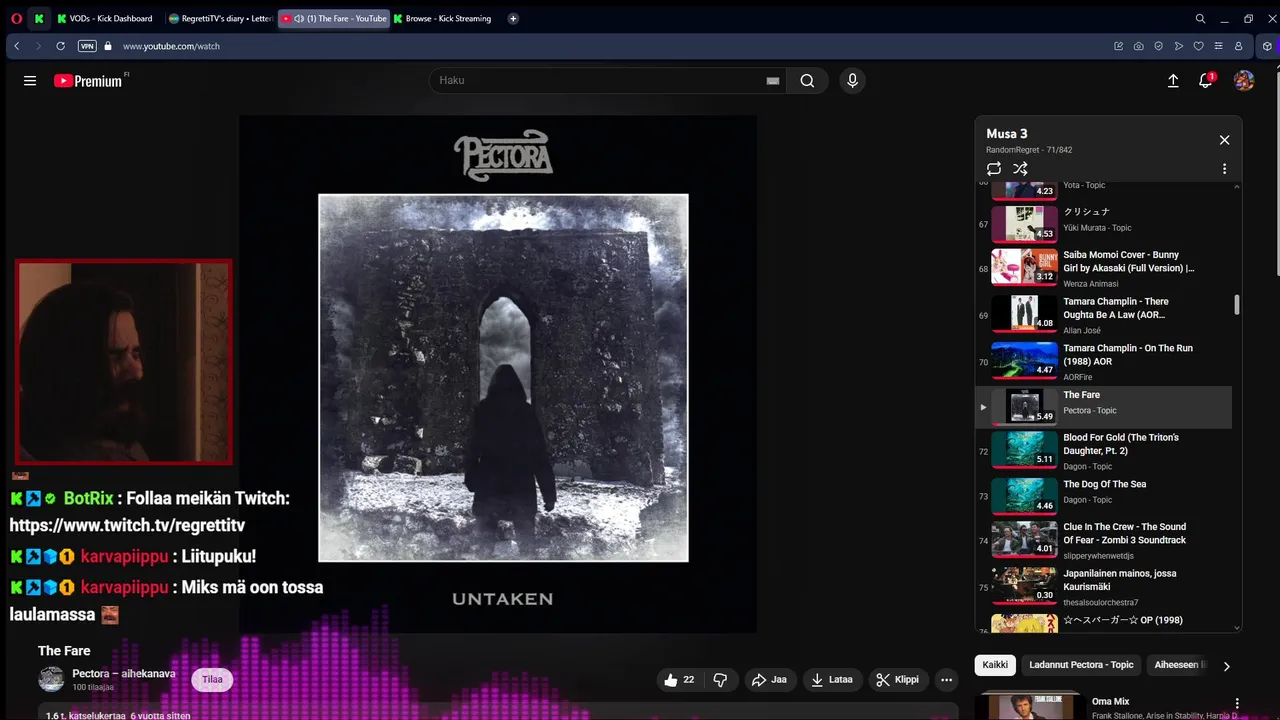Viewport: 1280px width, 720px height.
Task: Open the account avatar menu
Action: click(1244, 81)
